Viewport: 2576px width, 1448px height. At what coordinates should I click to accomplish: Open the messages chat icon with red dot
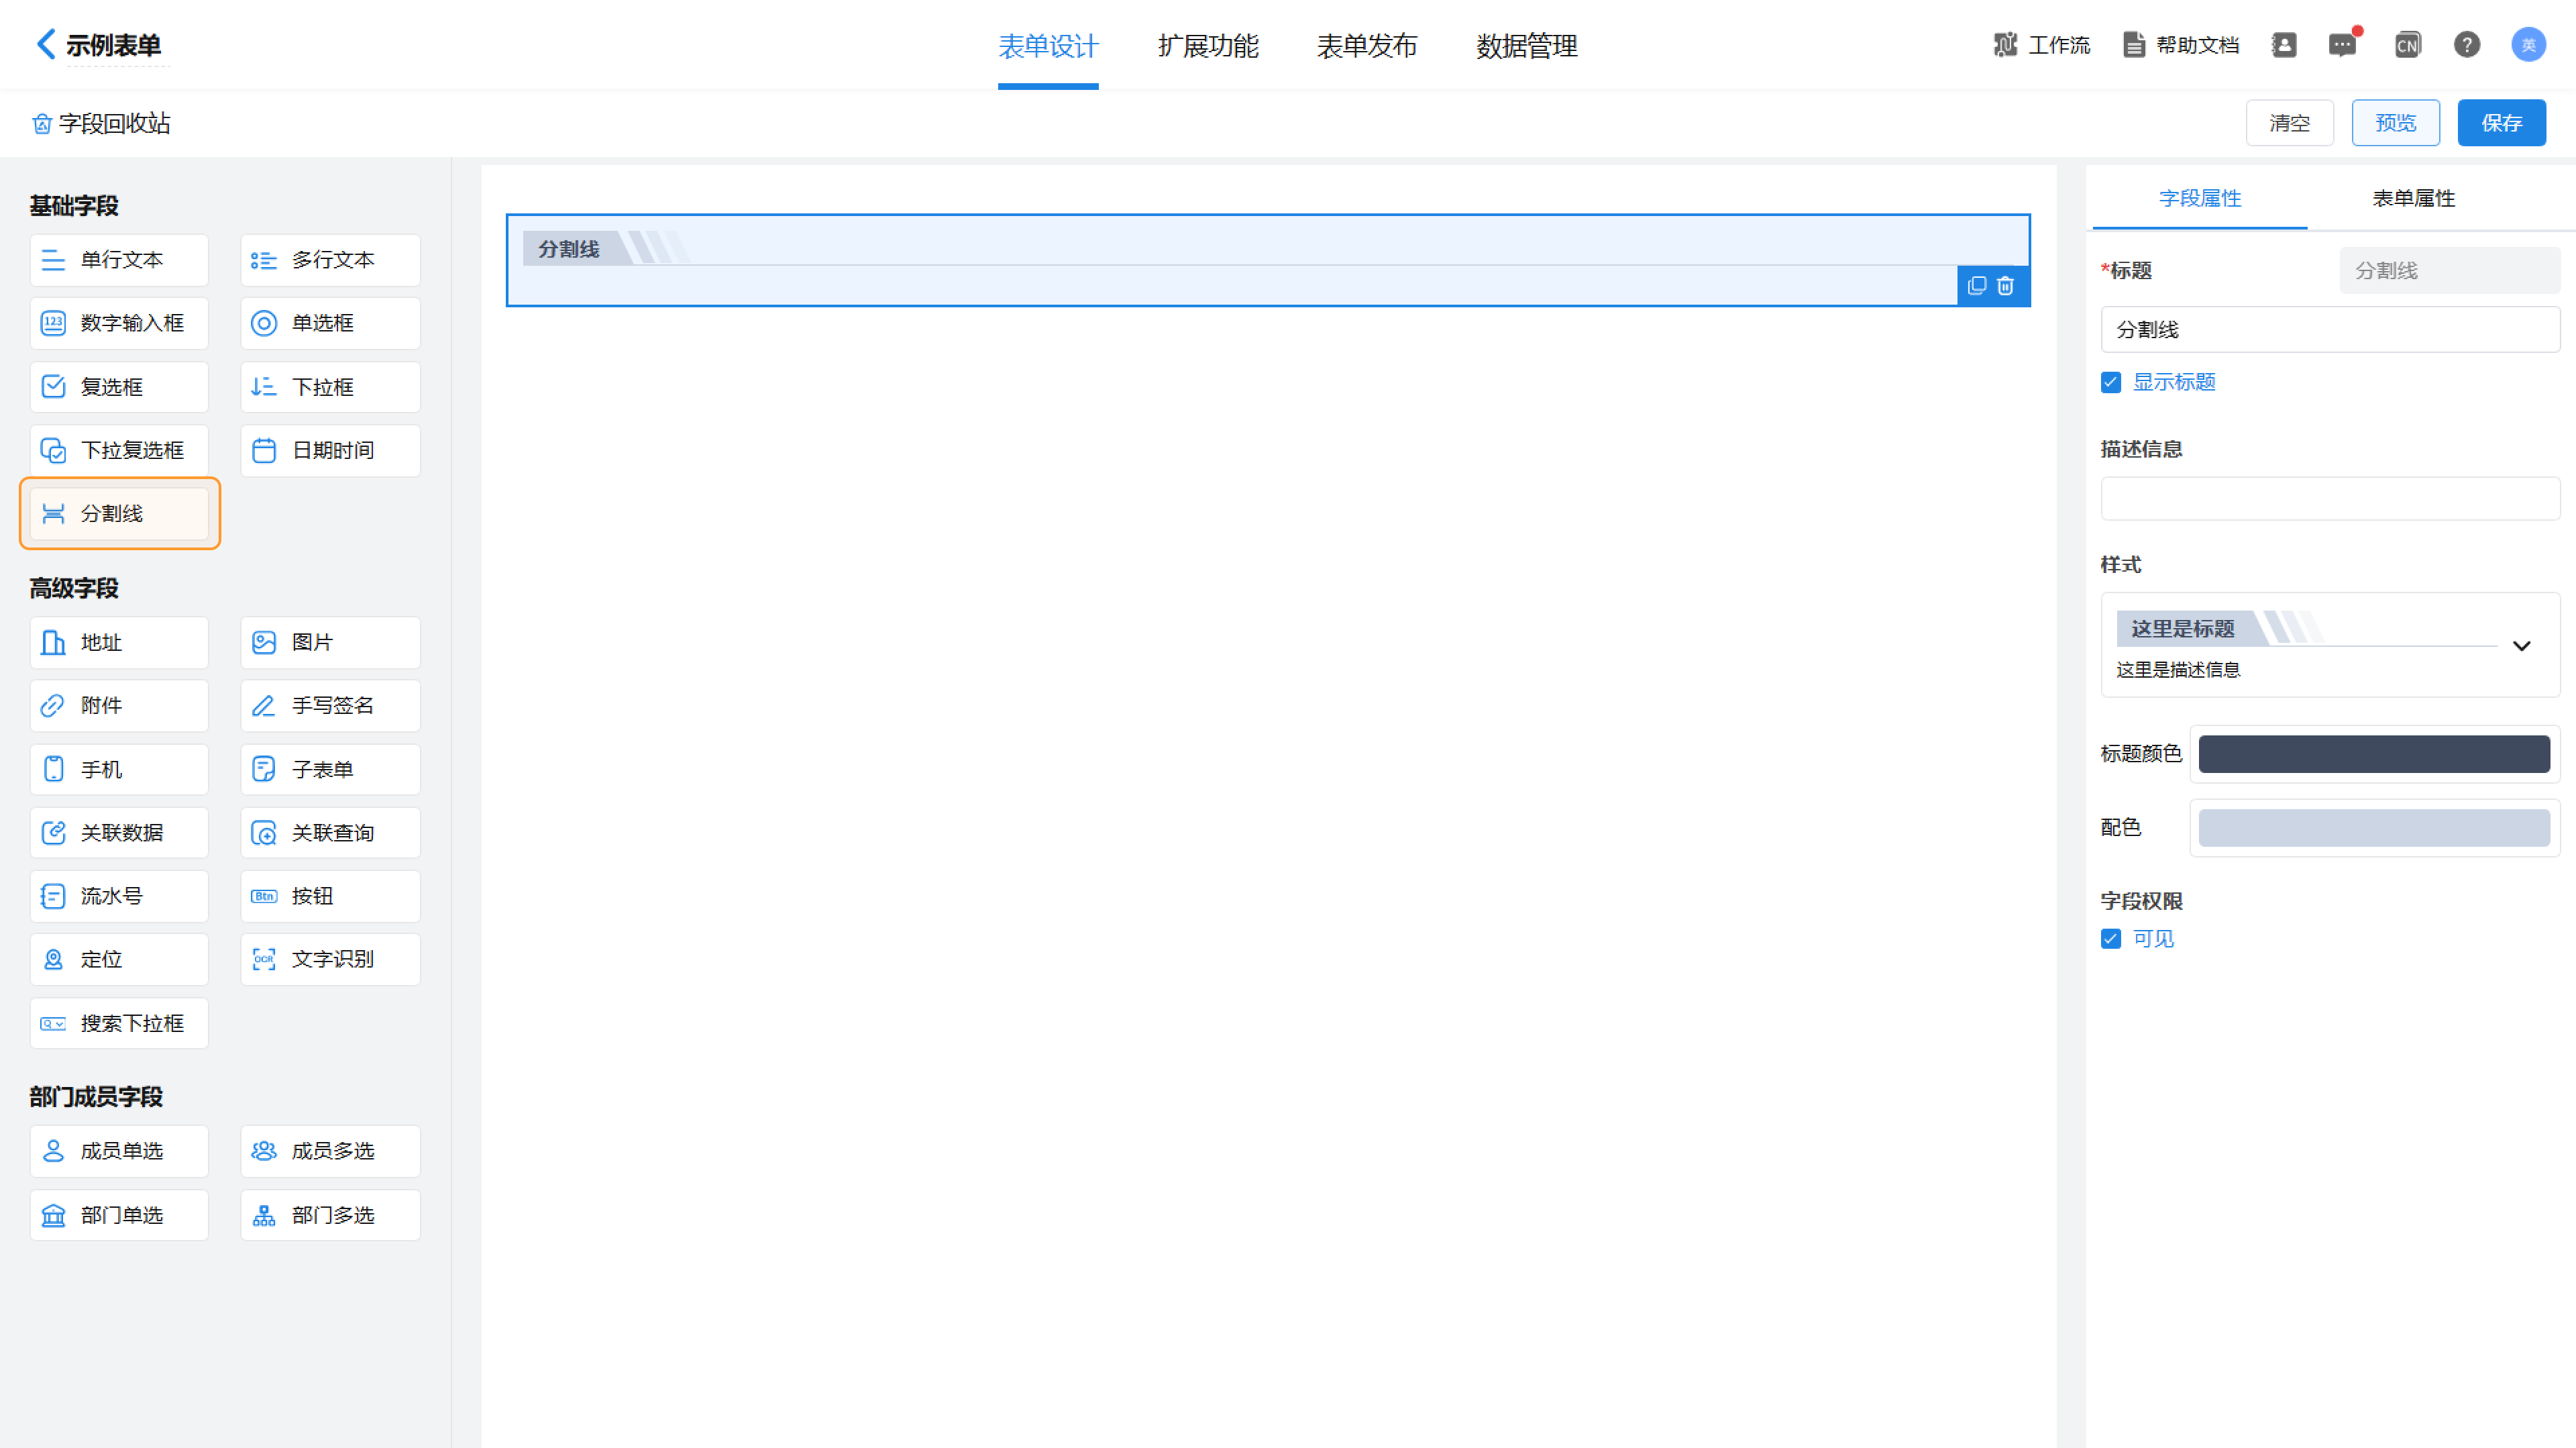(x=2342, y=44)
